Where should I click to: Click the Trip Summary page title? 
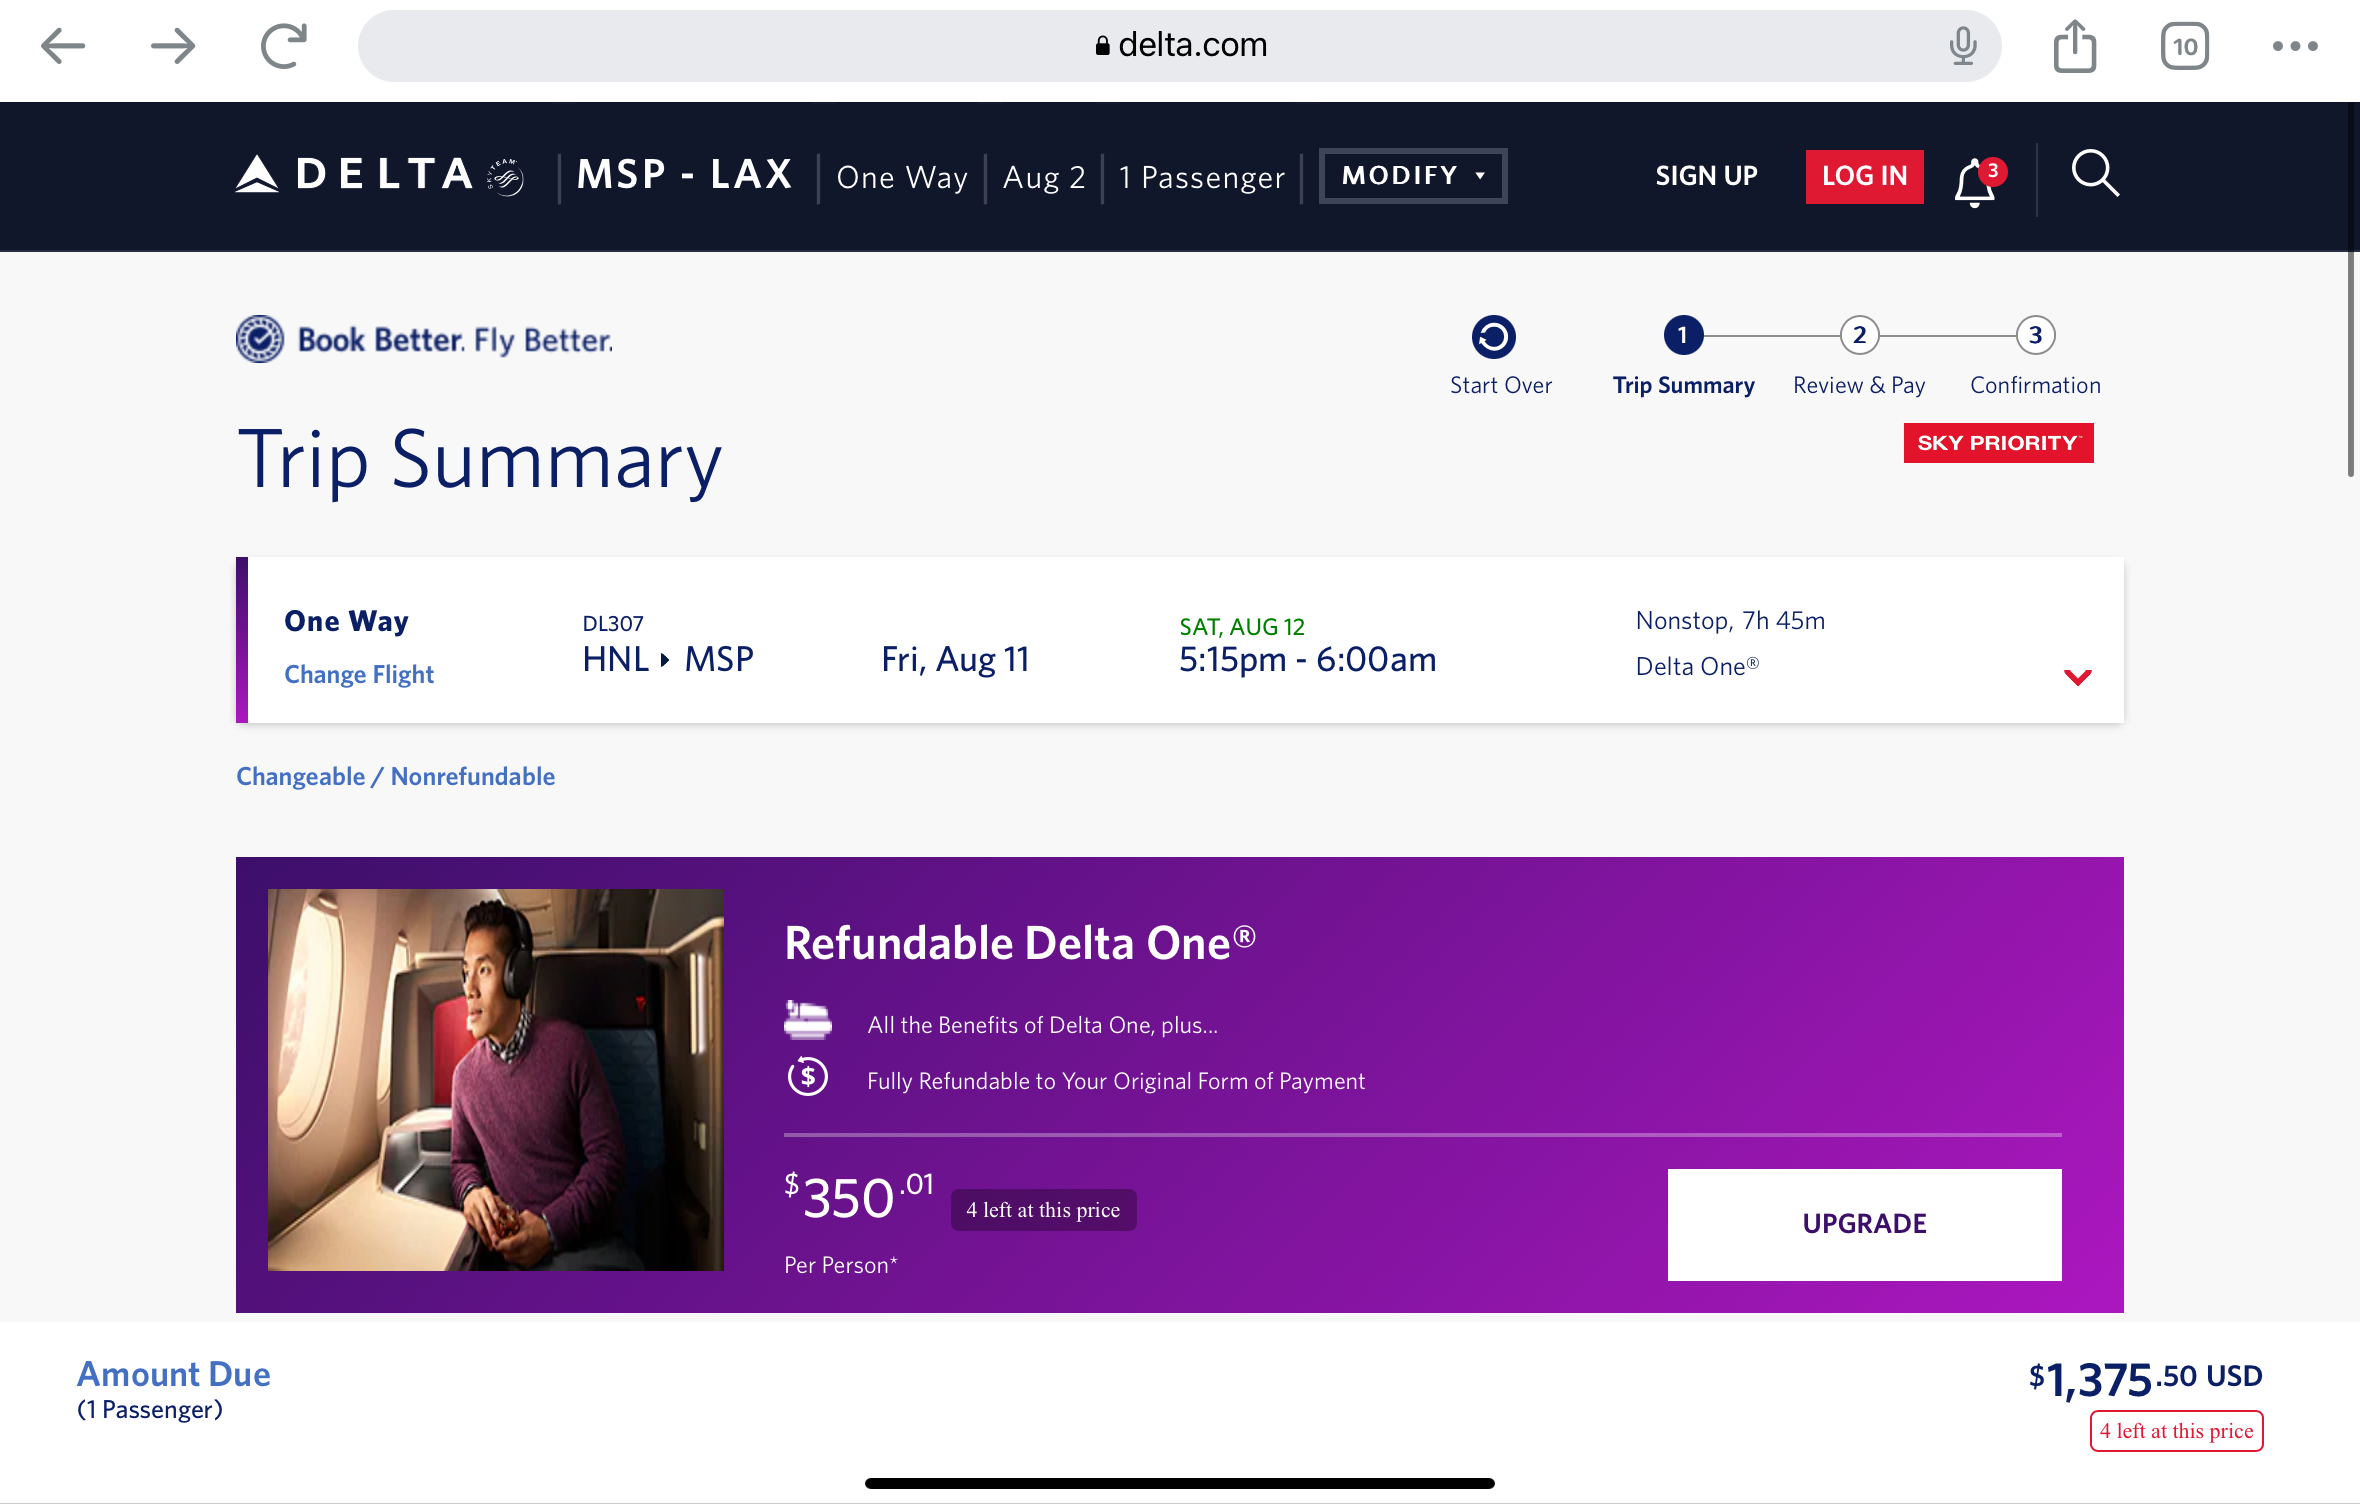coord(480,461)
